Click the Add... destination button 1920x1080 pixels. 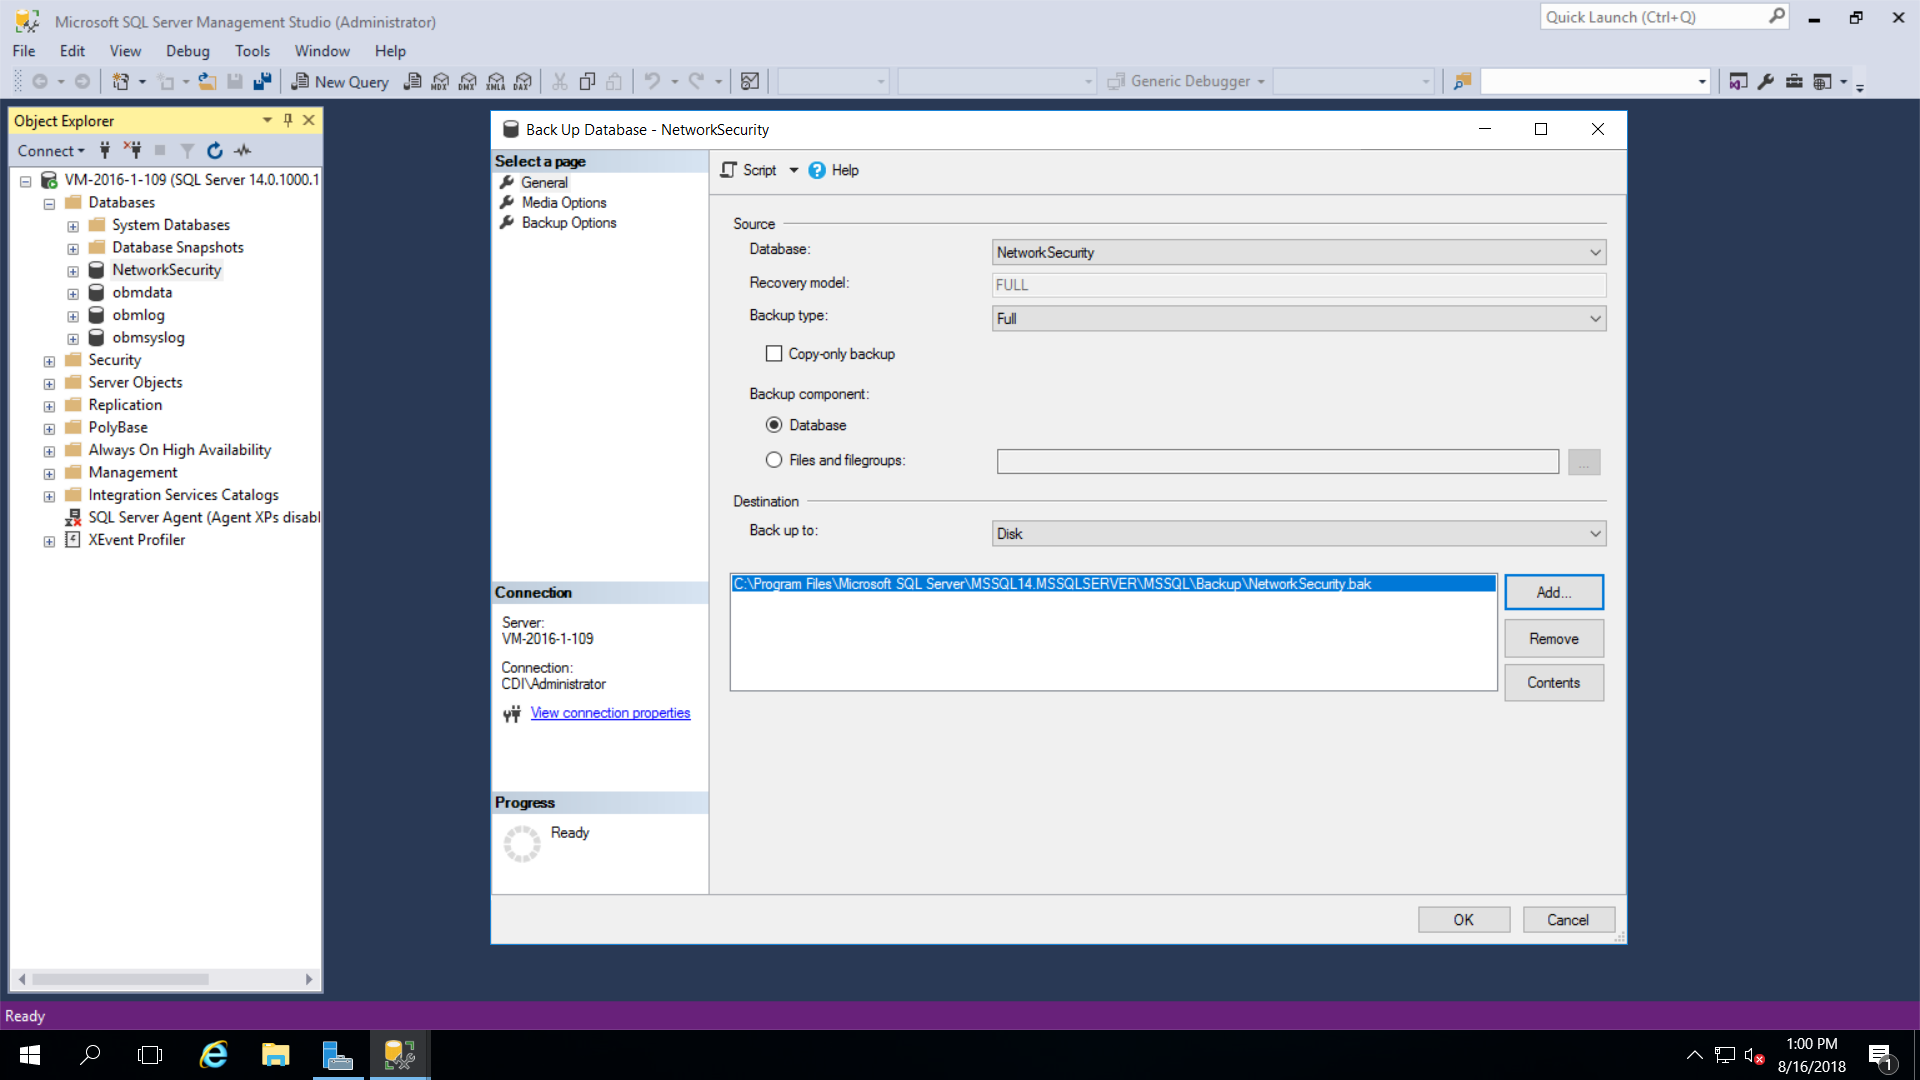click(1554, 592)
